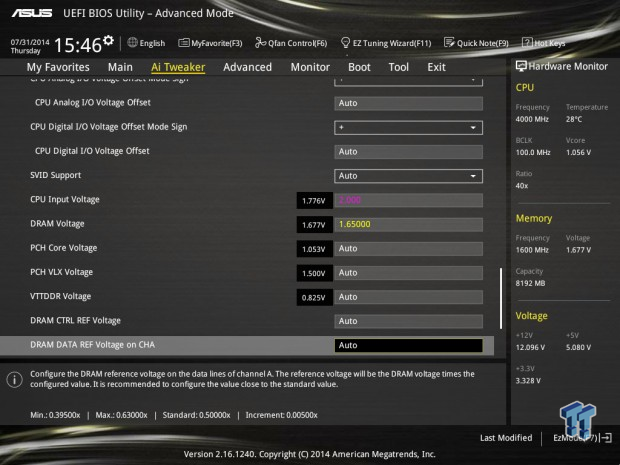Select the PCH Core Voltage label
Image resolution: width=620 pixels, height=465 pixels.
[64, 248]
